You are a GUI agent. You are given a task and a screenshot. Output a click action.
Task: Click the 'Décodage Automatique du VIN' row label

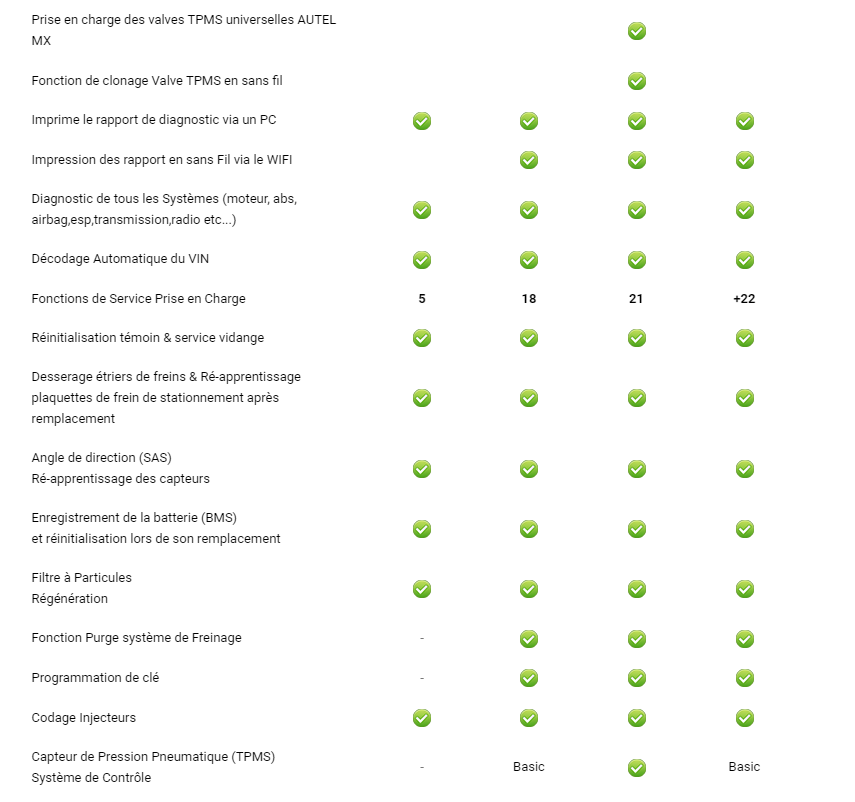click(x=120, y=259)
